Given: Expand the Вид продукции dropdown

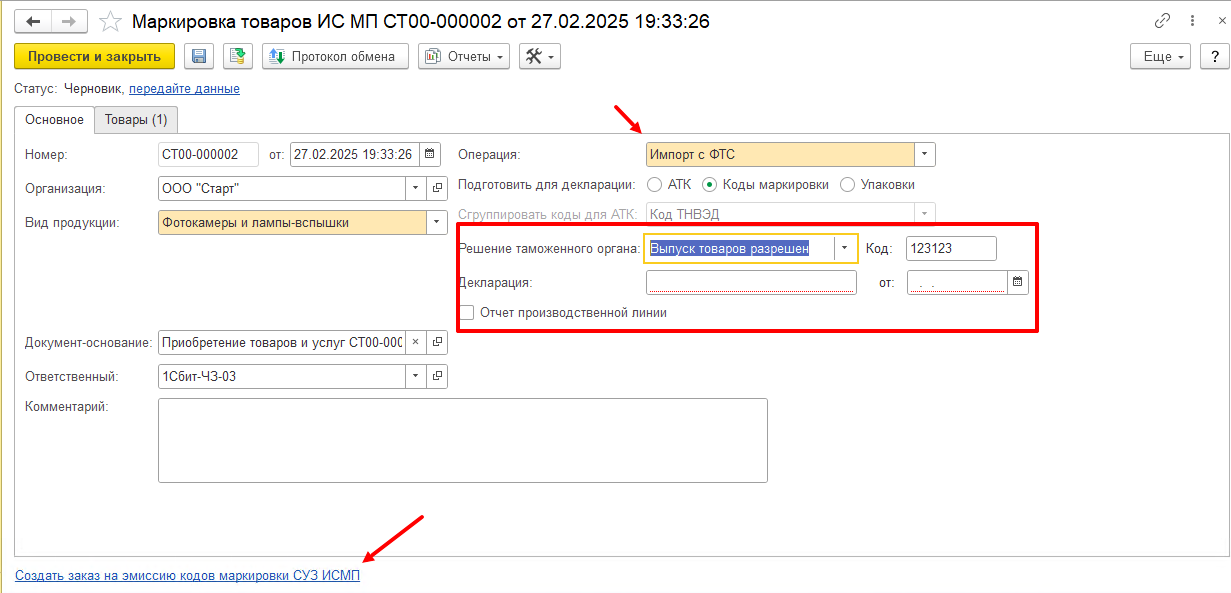Looking at the screenshot, I should click(x=437, y=223).
